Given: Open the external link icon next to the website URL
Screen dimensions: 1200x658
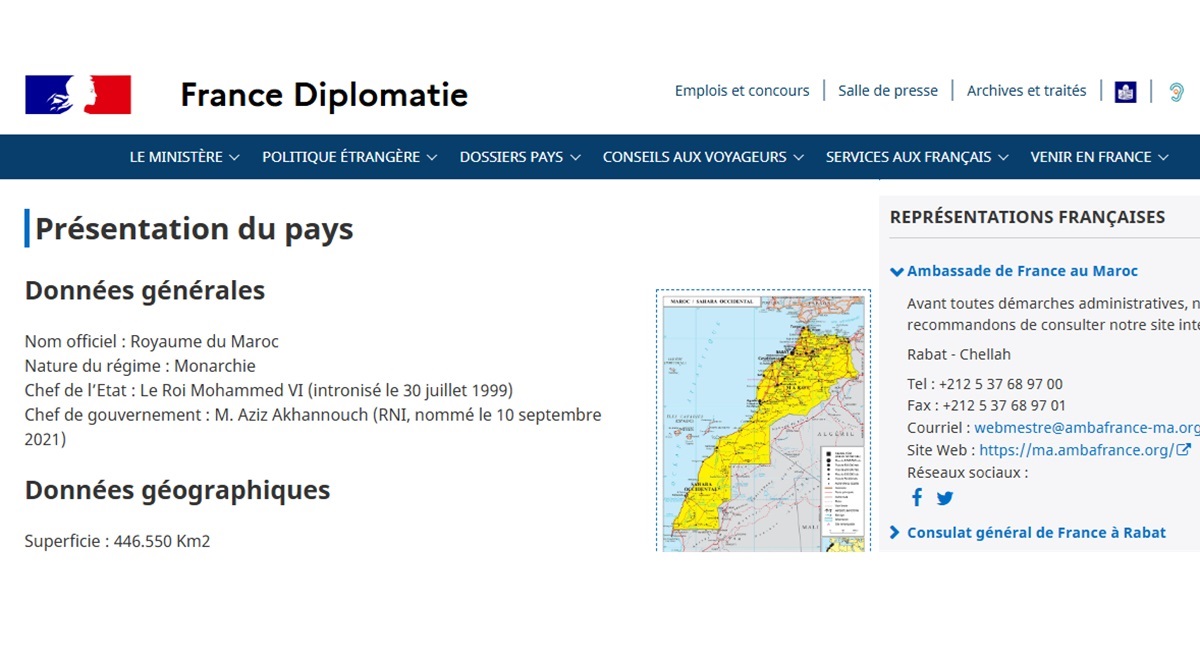Looking at the screenshot, I should pyautogui.click(x=1184, y=449).
